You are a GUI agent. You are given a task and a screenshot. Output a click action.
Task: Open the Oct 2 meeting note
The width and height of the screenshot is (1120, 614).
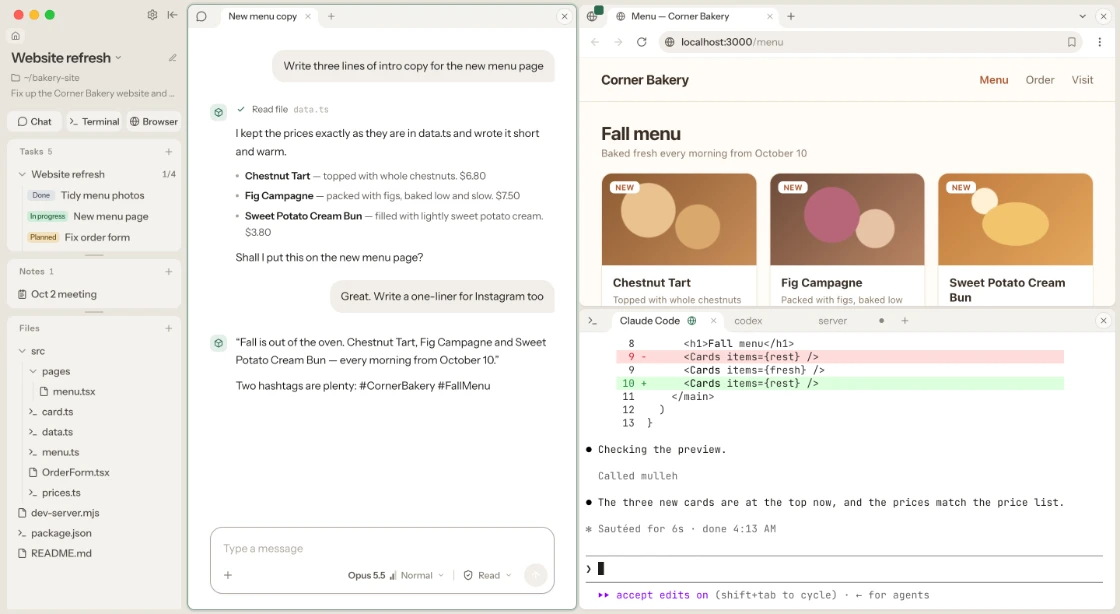(x=64, y=294)
